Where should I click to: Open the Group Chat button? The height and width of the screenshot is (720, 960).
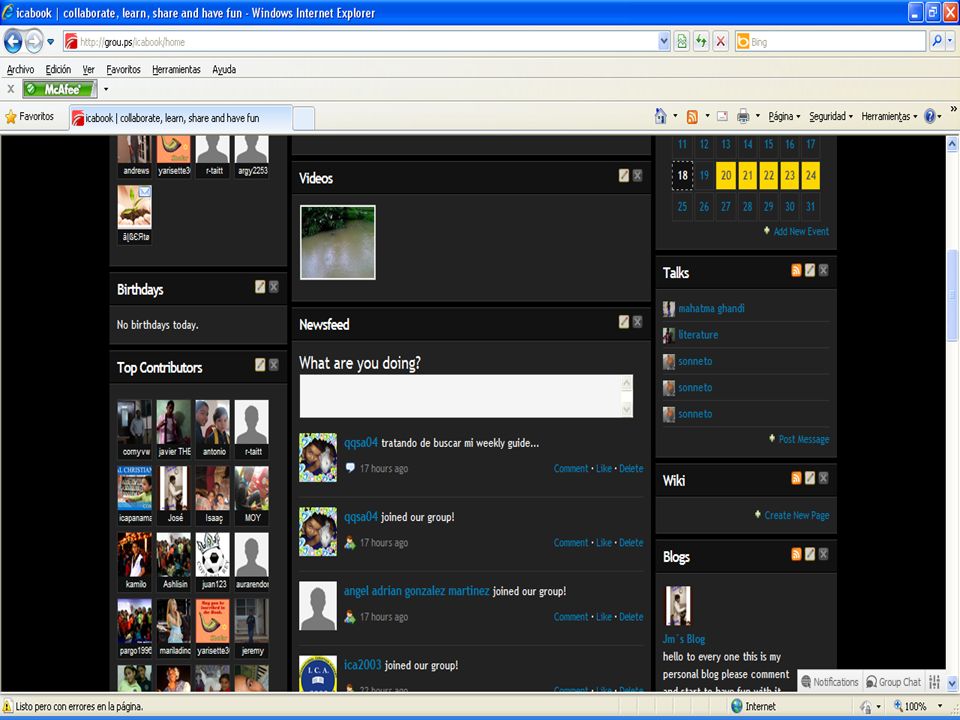tap(893, 681)
